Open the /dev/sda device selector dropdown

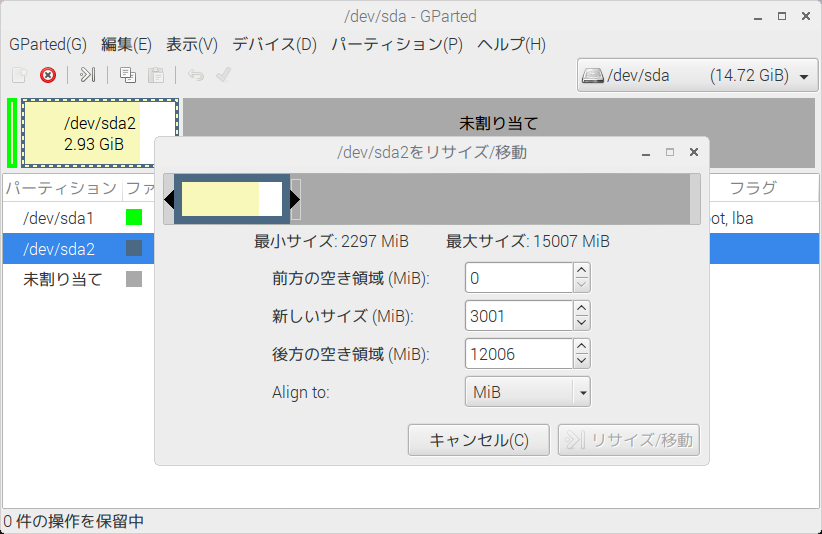(697, 75)
